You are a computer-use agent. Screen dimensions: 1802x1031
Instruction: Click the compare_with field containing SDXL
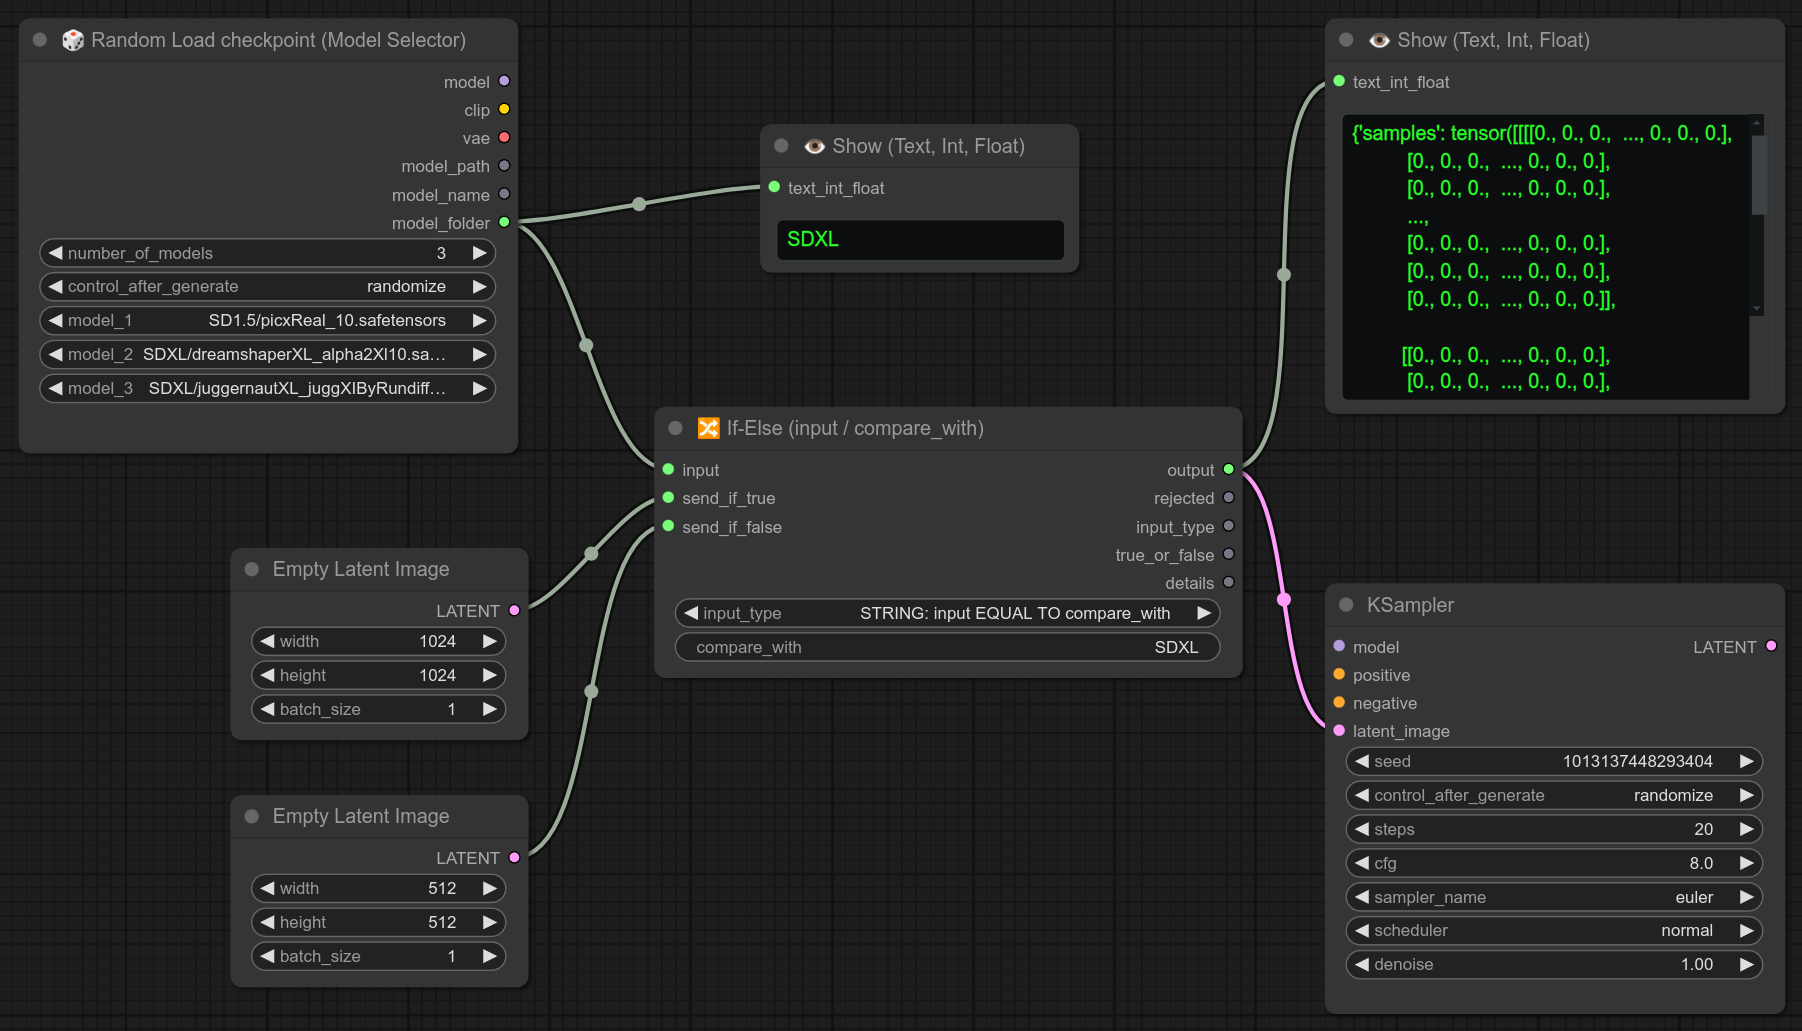pyautogui.click(x=947, y=647)
